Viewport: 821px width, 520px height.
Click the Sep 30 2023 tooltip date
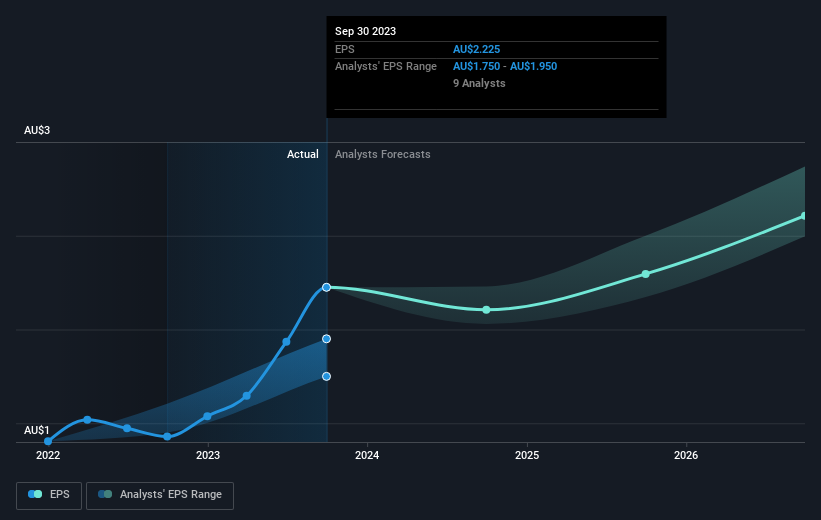(x=365, y=31)
